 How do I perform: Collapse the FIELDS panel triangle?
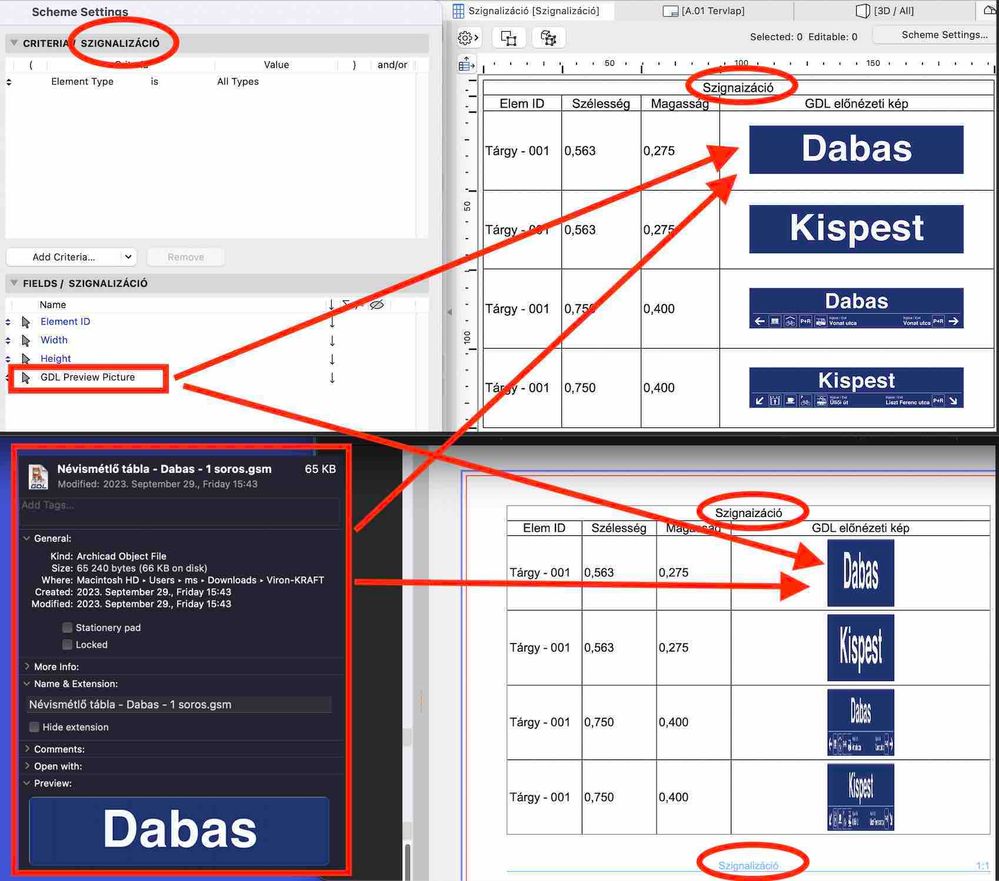tap(13, 283)
